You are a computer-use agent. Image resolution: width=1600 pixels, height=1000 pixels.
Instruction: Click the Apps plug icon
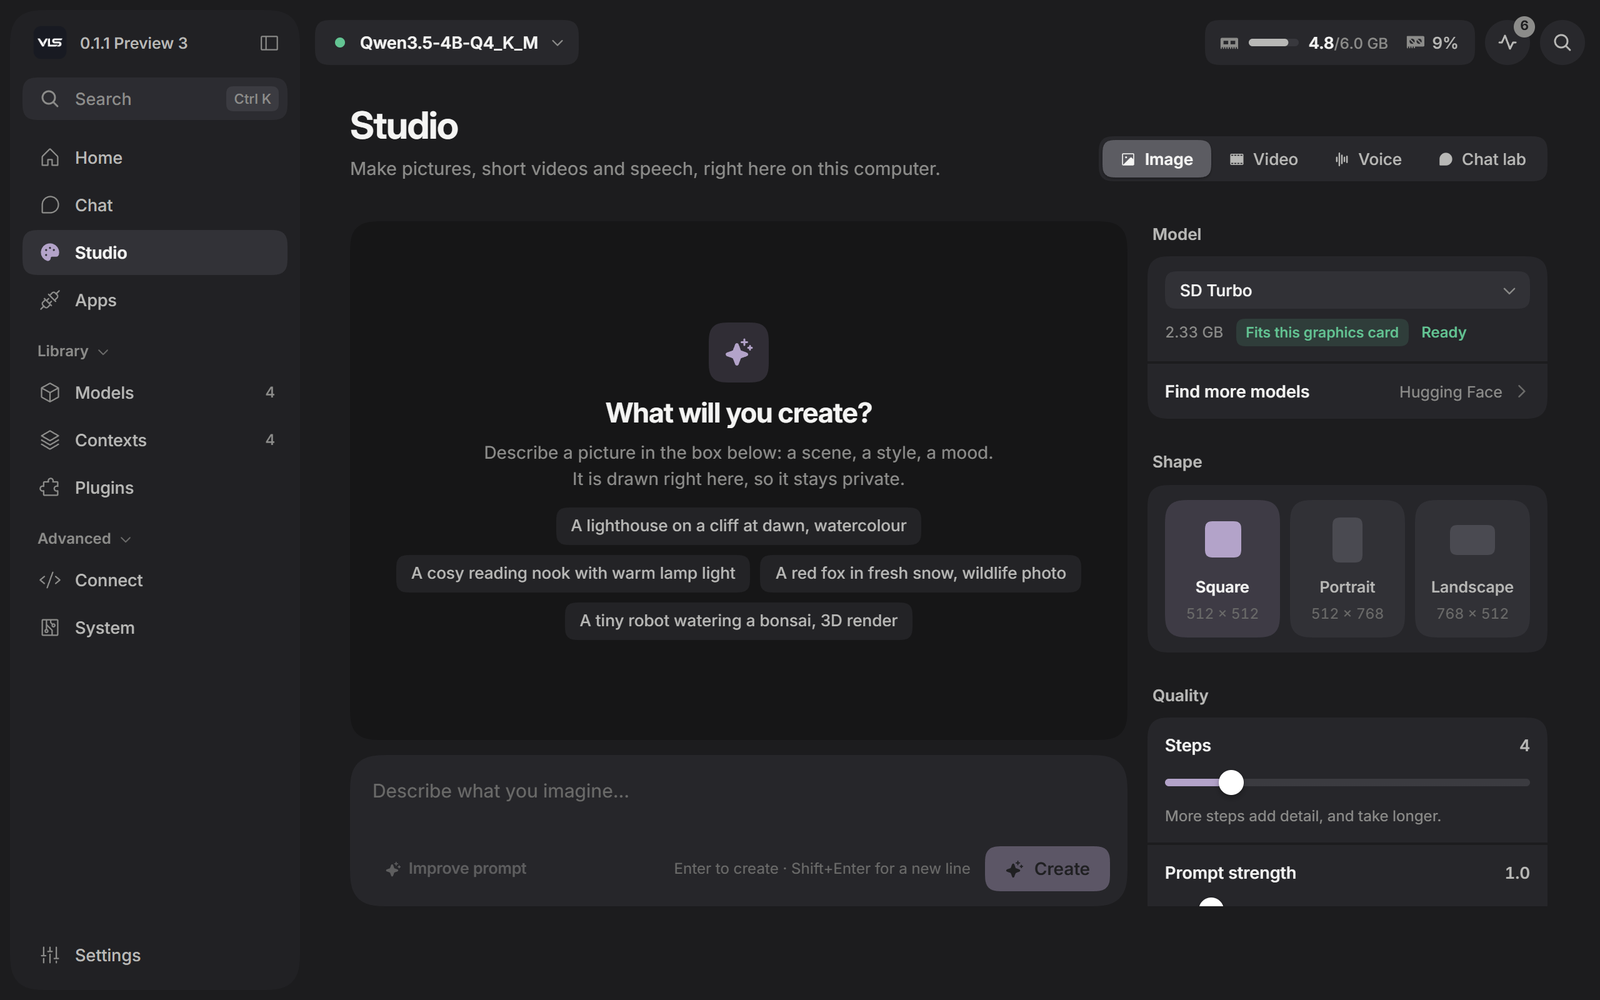(50, 300)
